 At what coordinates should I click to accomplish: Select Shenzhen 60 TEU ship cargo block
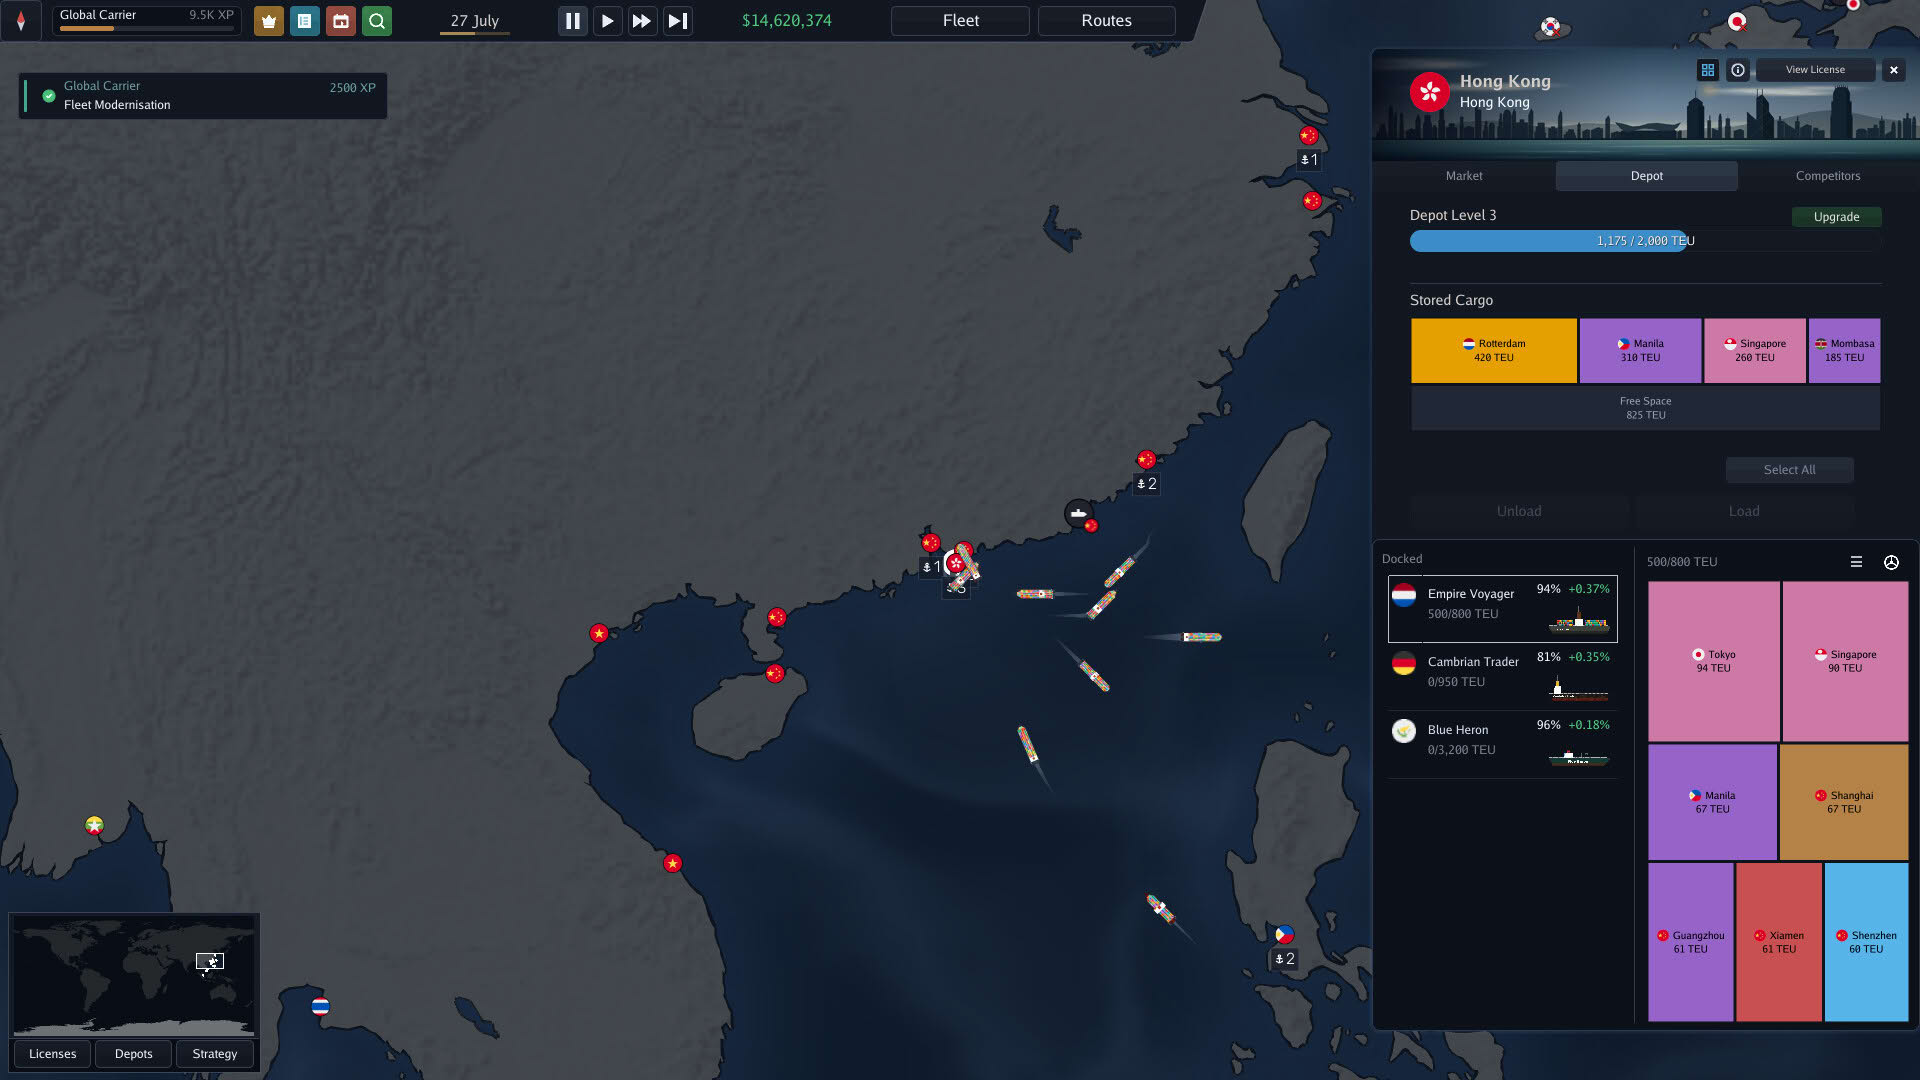(x=1866, y=942)
